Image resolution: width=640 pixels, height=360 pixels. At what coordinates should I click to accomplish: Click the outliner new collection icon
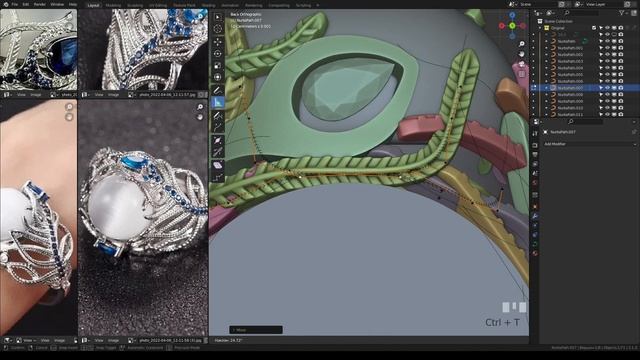coord(634,13)
